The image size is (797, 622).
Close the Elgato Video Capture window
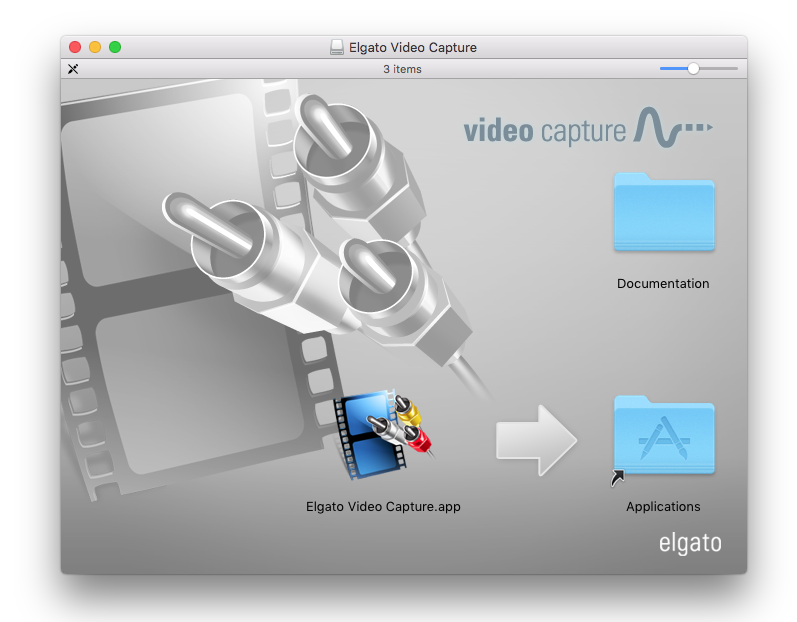pyautogui.click(x=75, y=47)
